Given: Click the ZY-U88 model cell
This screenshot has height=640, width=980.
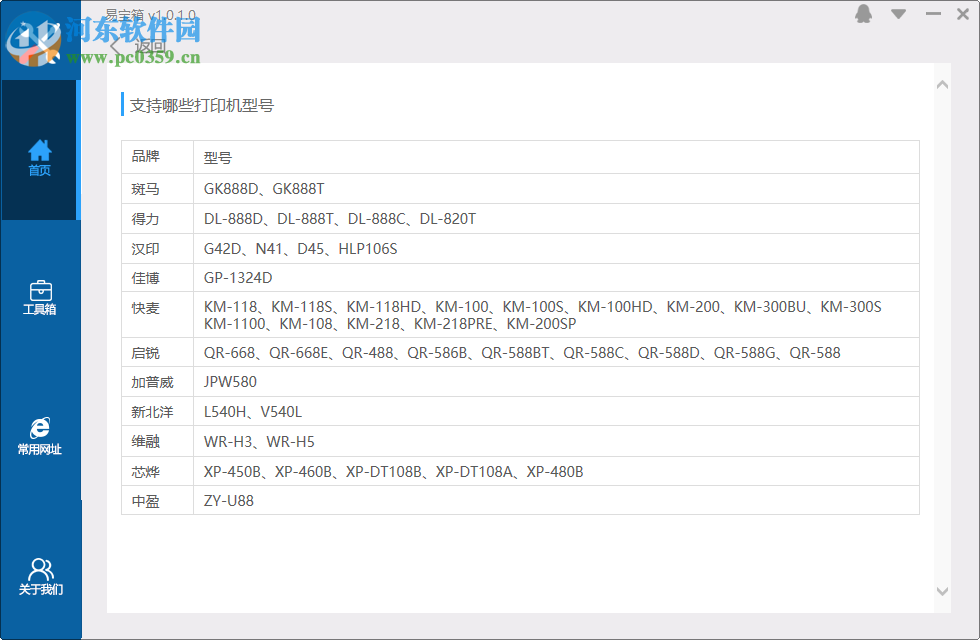Looking at the screenshot, I should tap(556, 501).
